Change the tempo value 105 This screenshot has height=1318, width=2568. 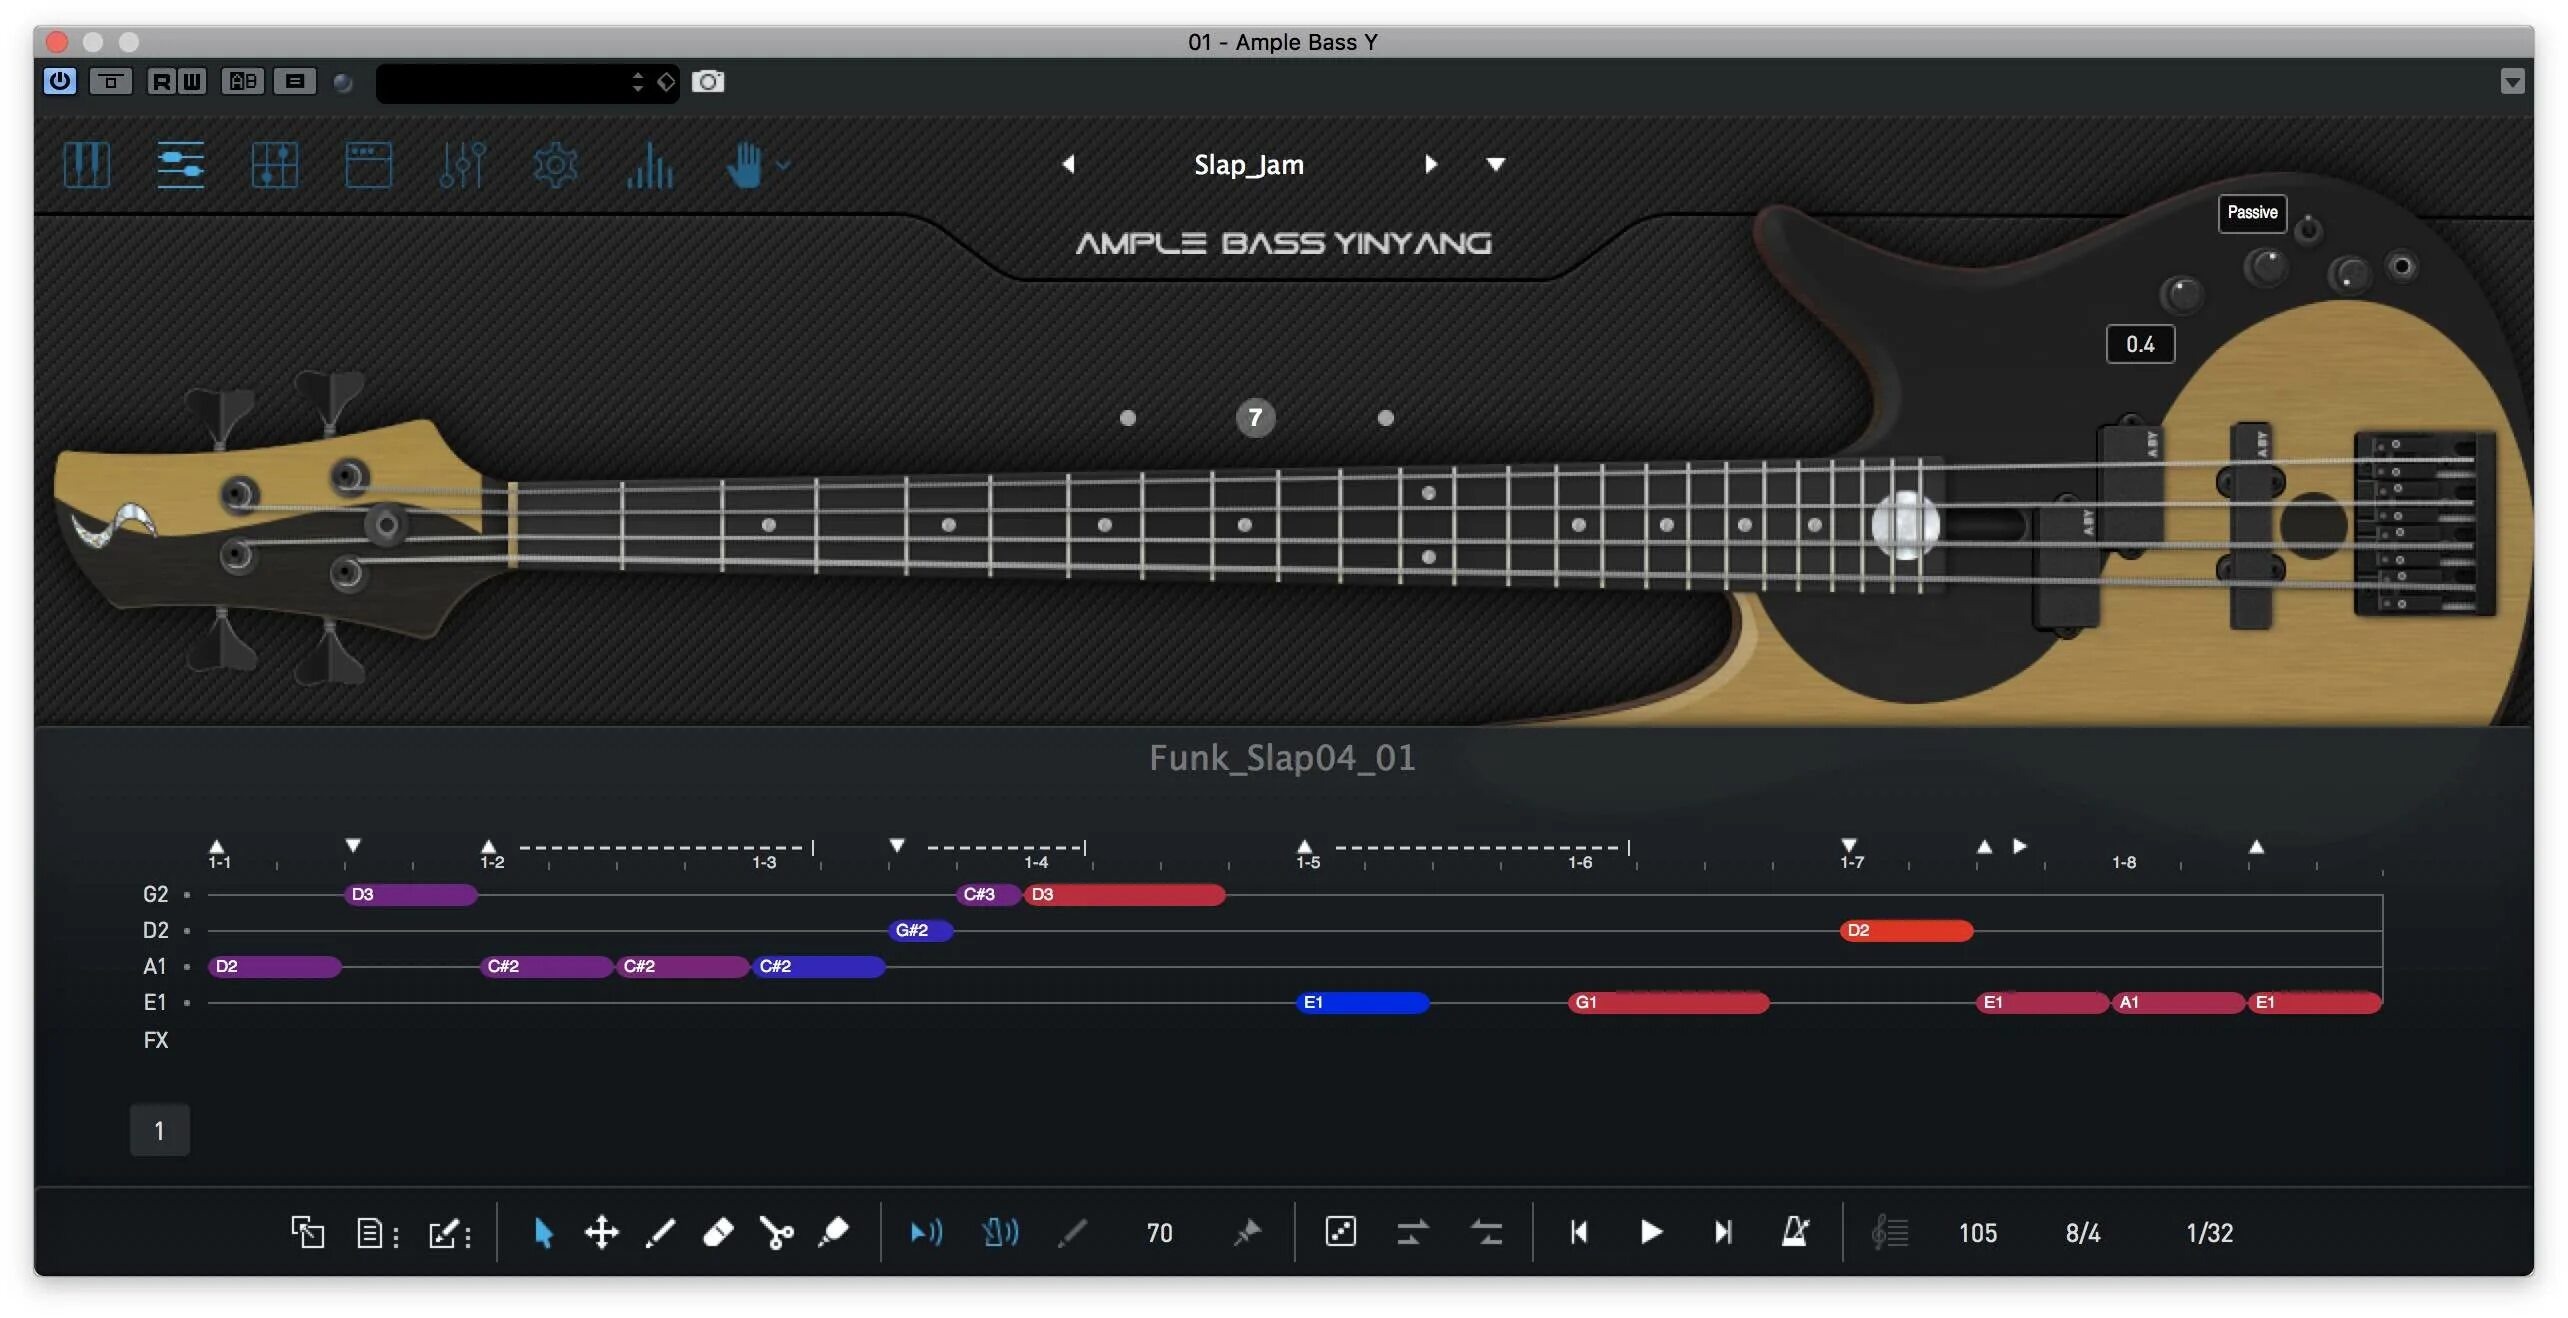tap(1978, 1233)
